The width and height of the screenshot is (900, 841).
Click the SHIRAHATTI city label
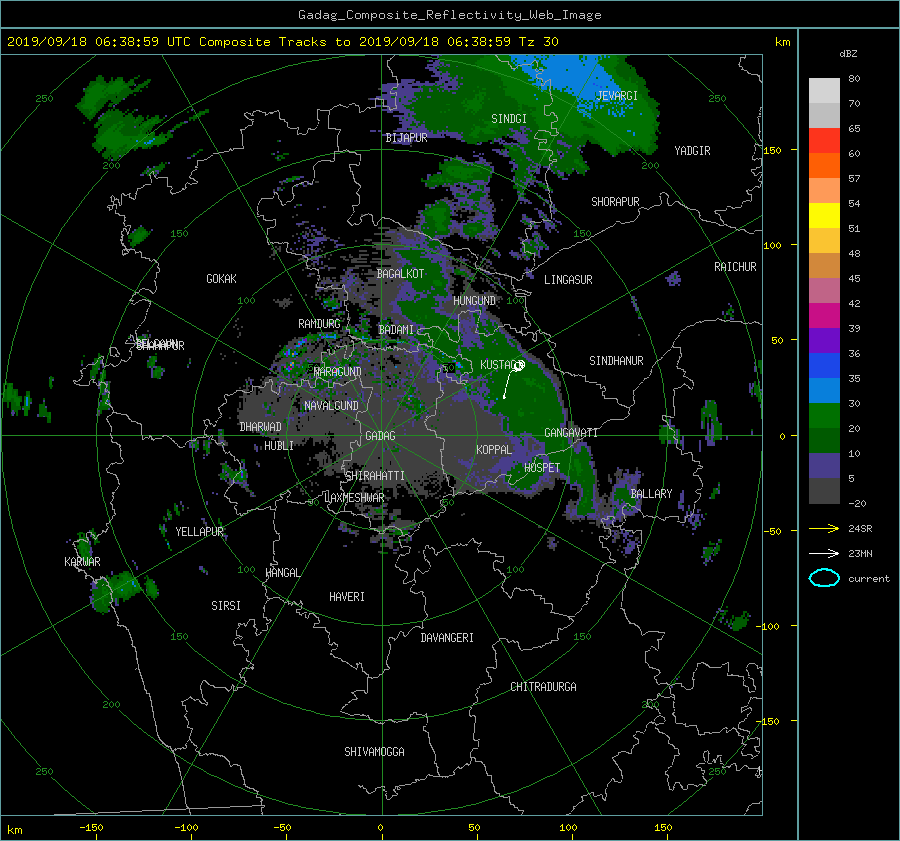375,476
